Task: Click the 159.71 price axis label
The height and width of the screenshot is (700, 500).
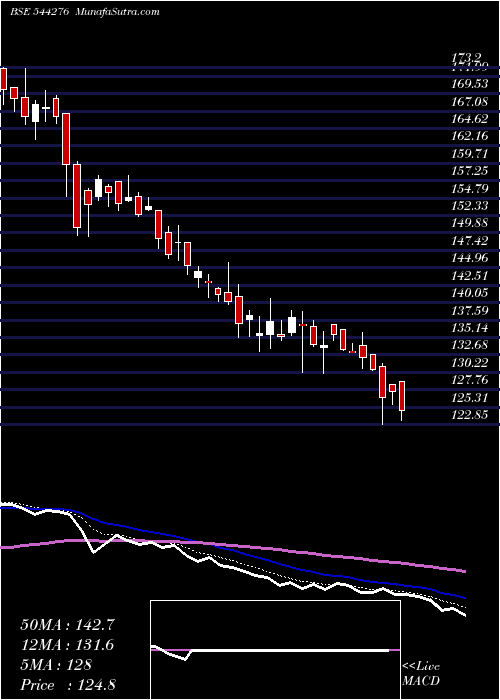Action: 470,154
